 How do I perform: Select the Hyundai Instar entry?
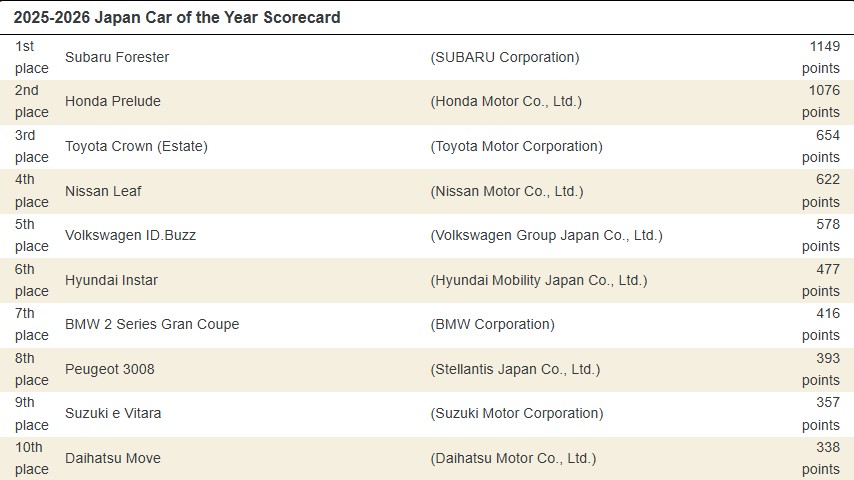[x=111, y=280]
